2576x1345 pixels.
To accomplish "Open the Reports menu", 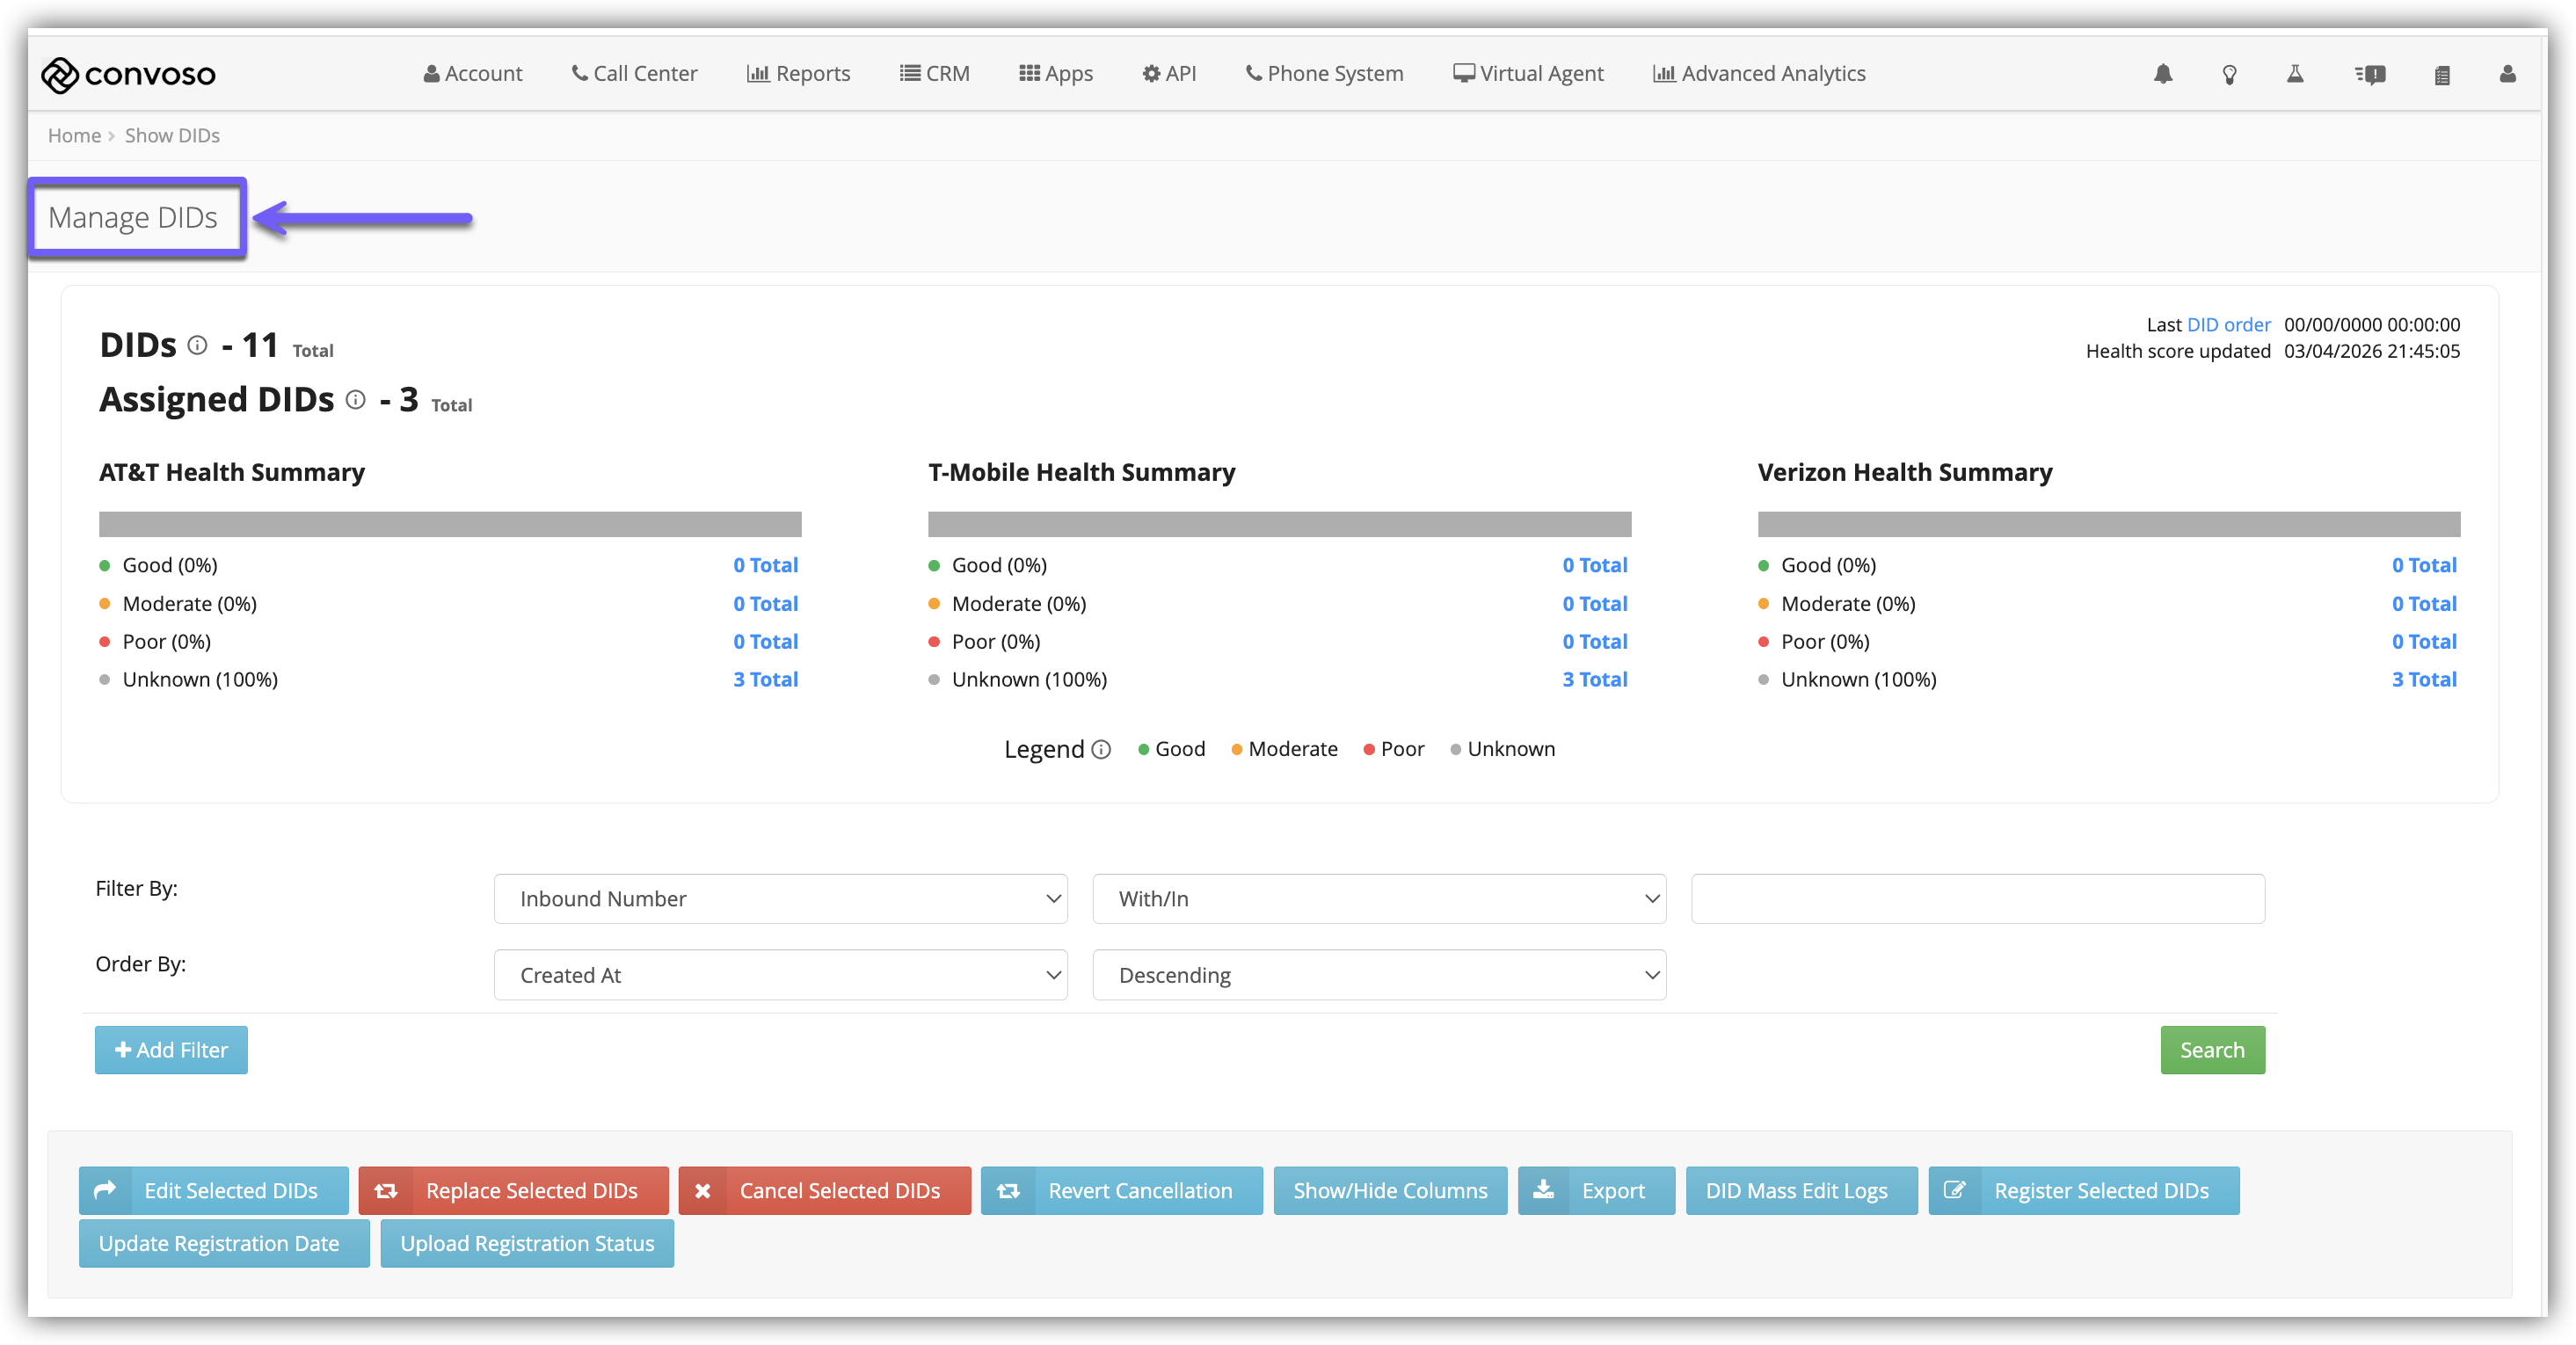I will pos(798,74).
